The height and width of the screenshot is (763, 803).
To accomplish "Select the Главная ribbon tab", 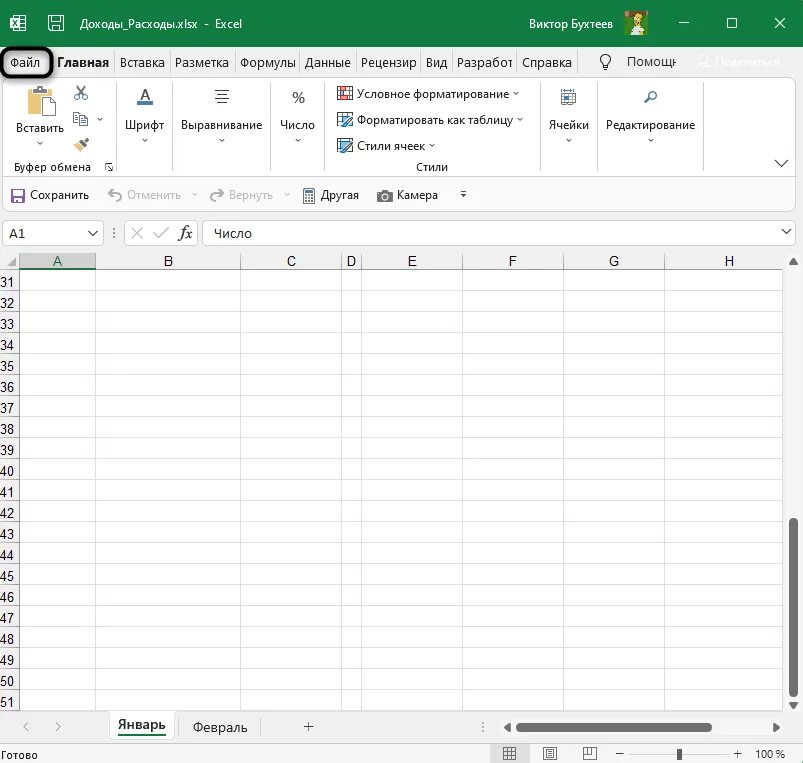I will coord(83,62).
